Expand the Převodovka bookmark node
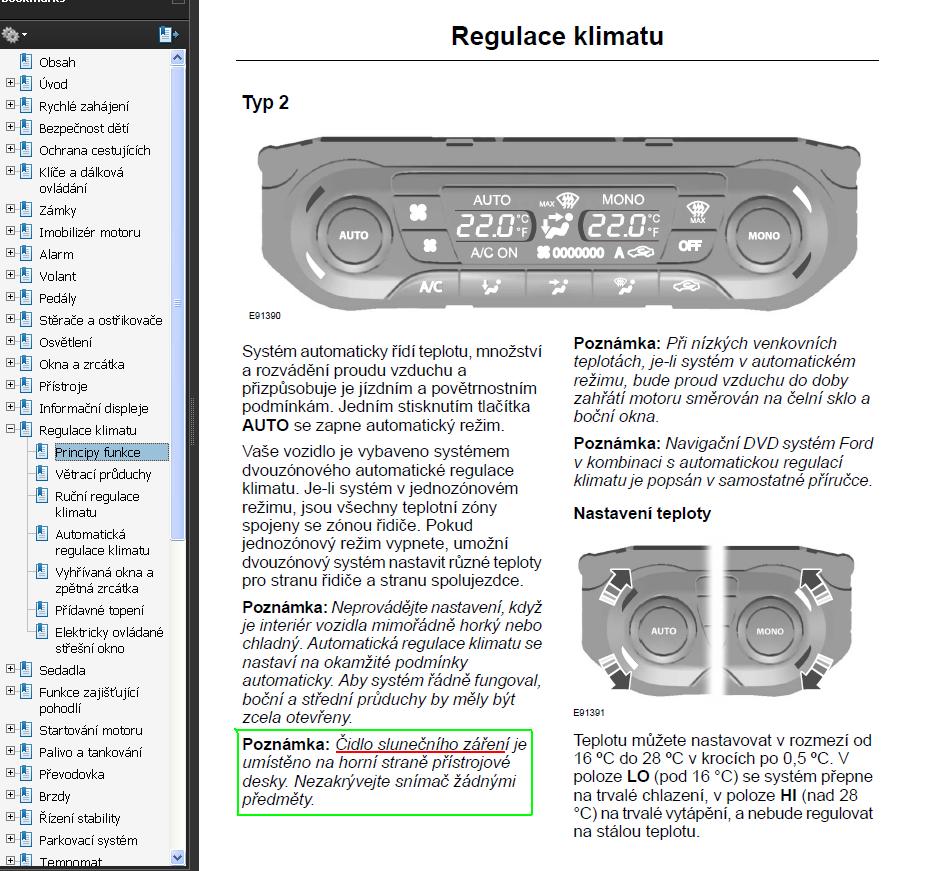The height and width of the screenshot is (871, 931). 11,774
